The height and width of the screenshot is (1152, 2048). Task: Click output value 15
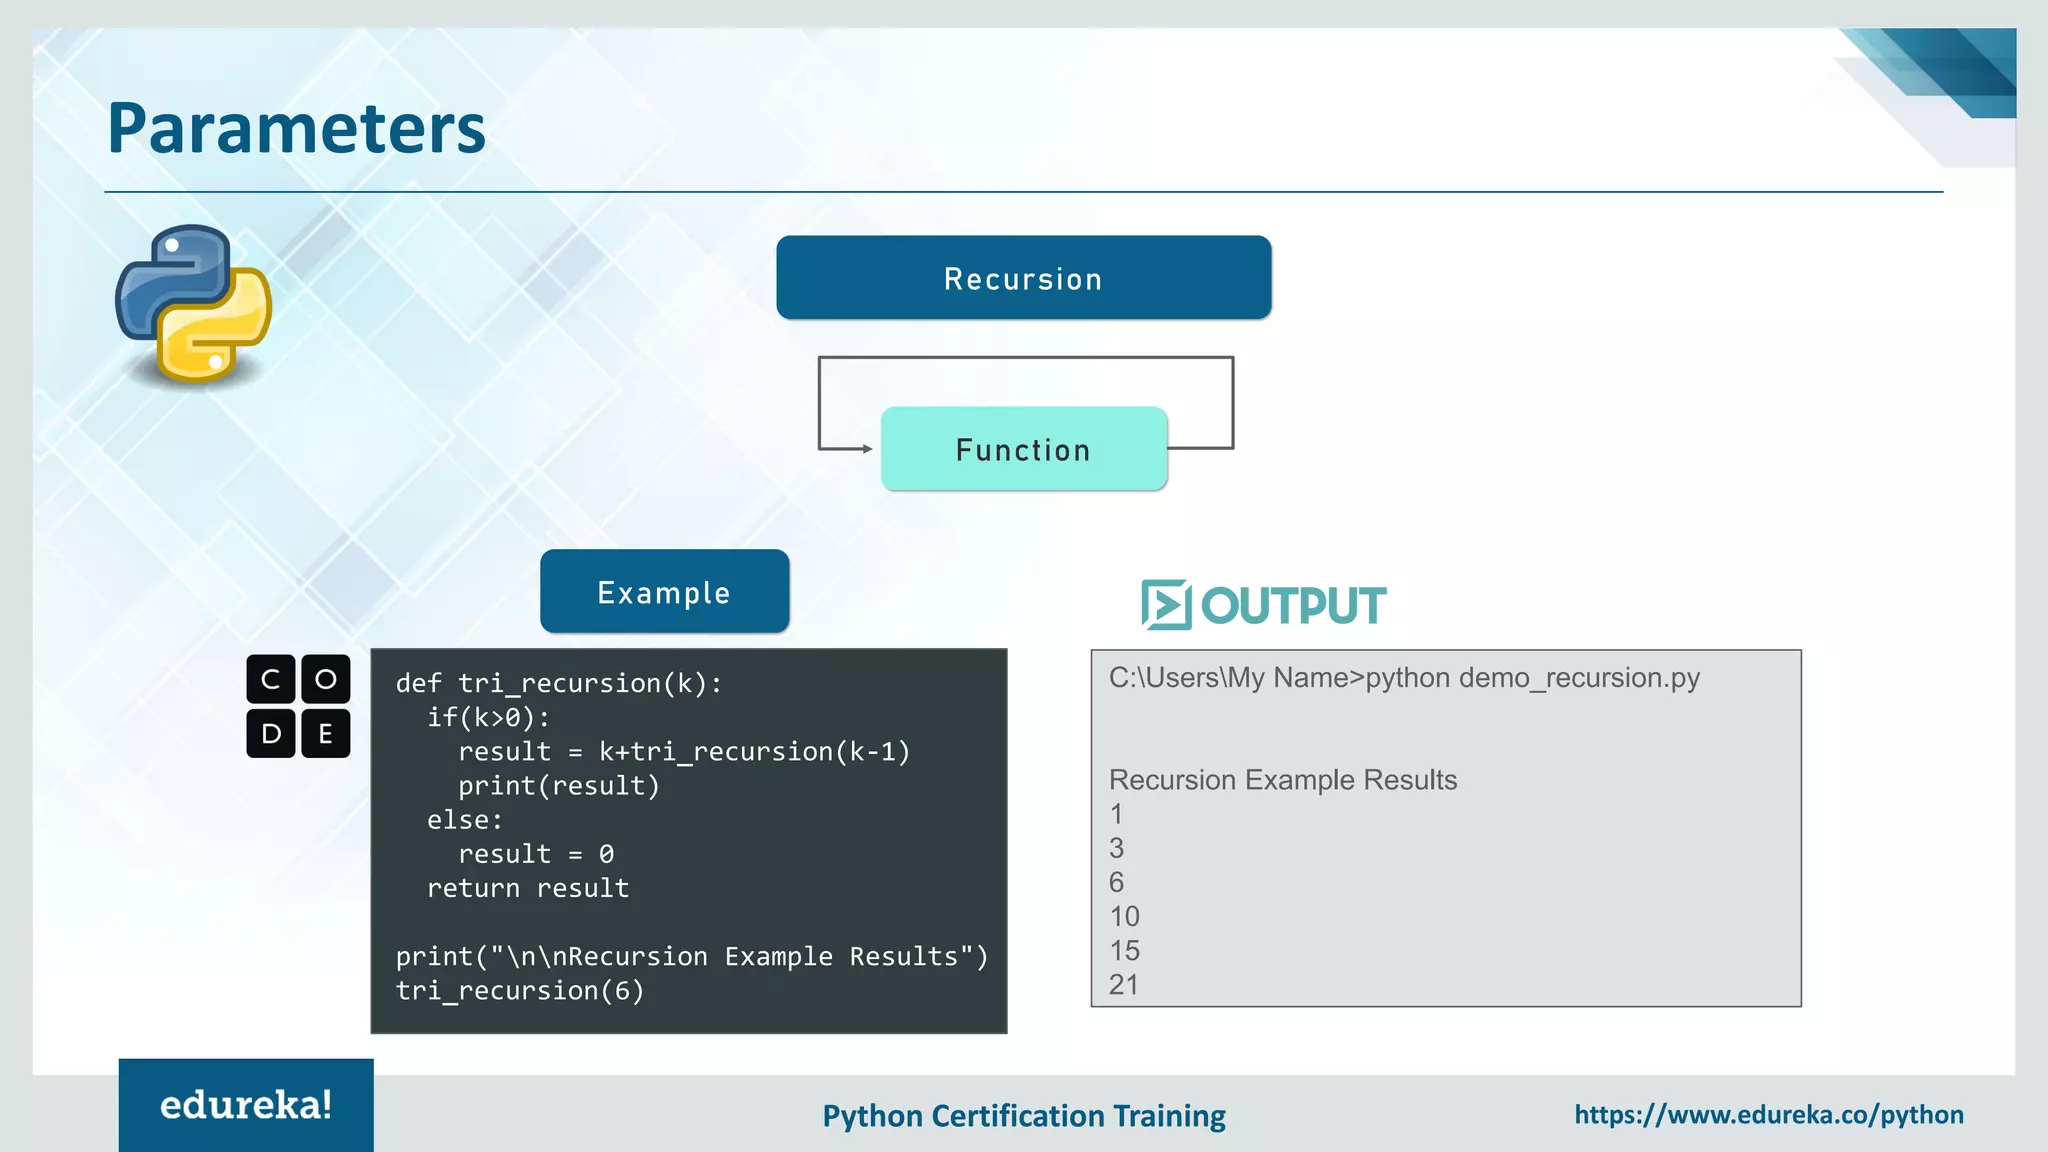1125,950
